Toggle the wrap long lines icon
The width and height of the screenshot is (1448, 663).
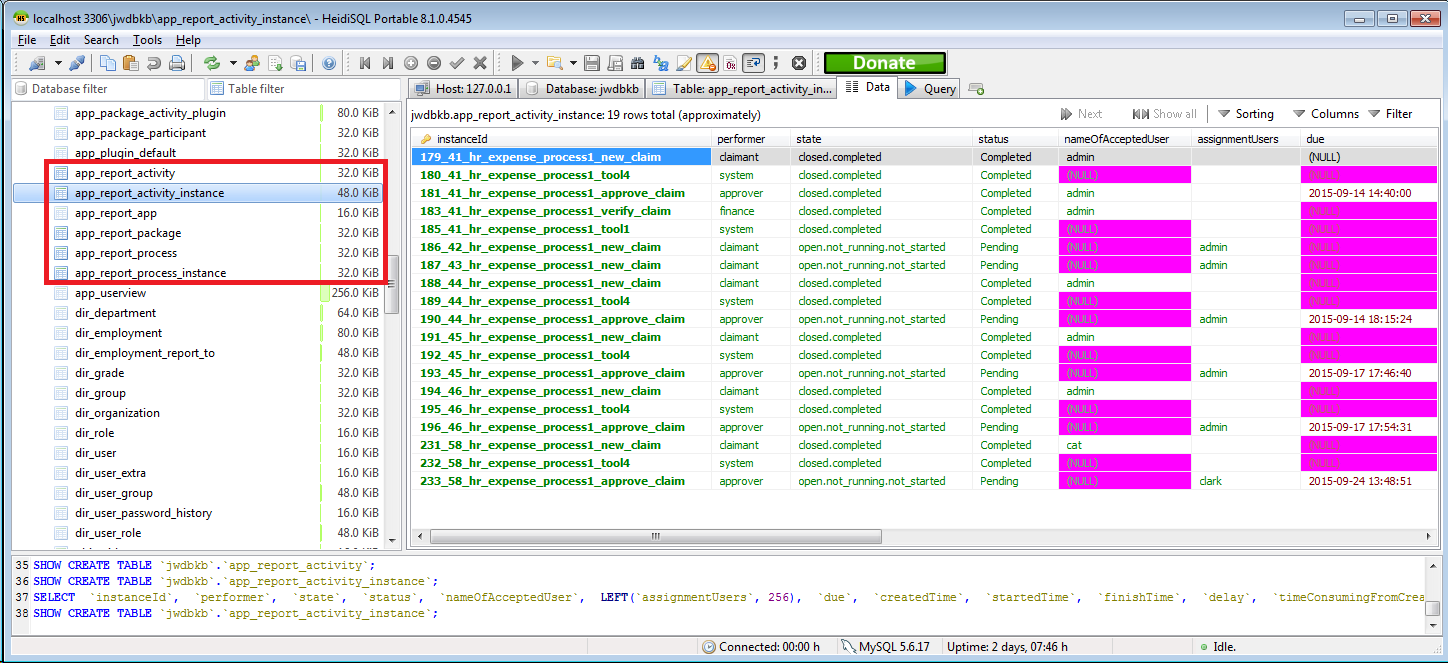tap(754, 63)
